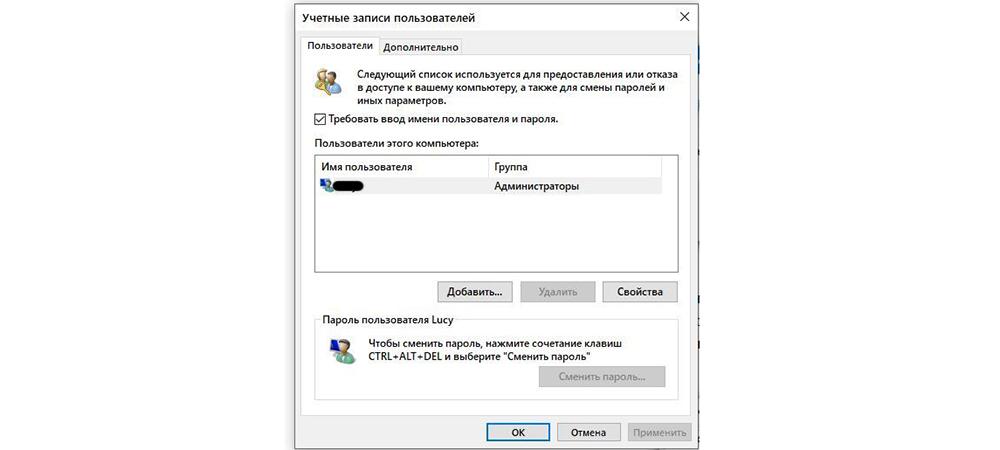Click the empty area of the users list
This screenshot has width=1000, height=450.
(x=496, y=233)
